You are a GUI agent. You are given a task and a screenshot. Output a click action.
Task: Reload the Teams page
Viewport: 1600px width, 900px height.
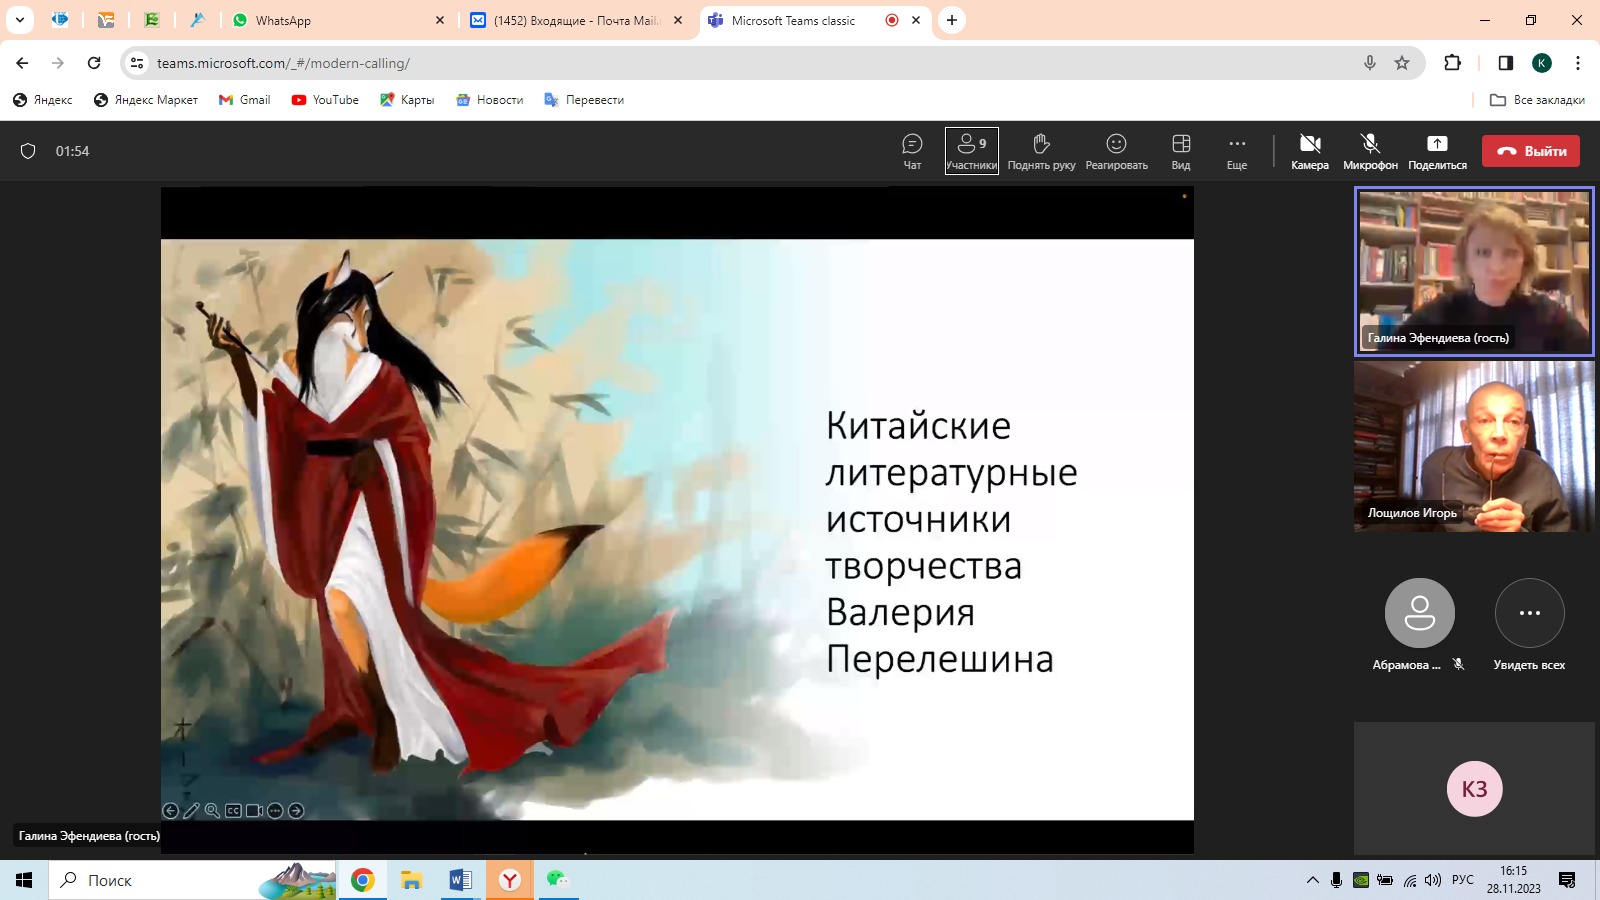pos(94,63)
